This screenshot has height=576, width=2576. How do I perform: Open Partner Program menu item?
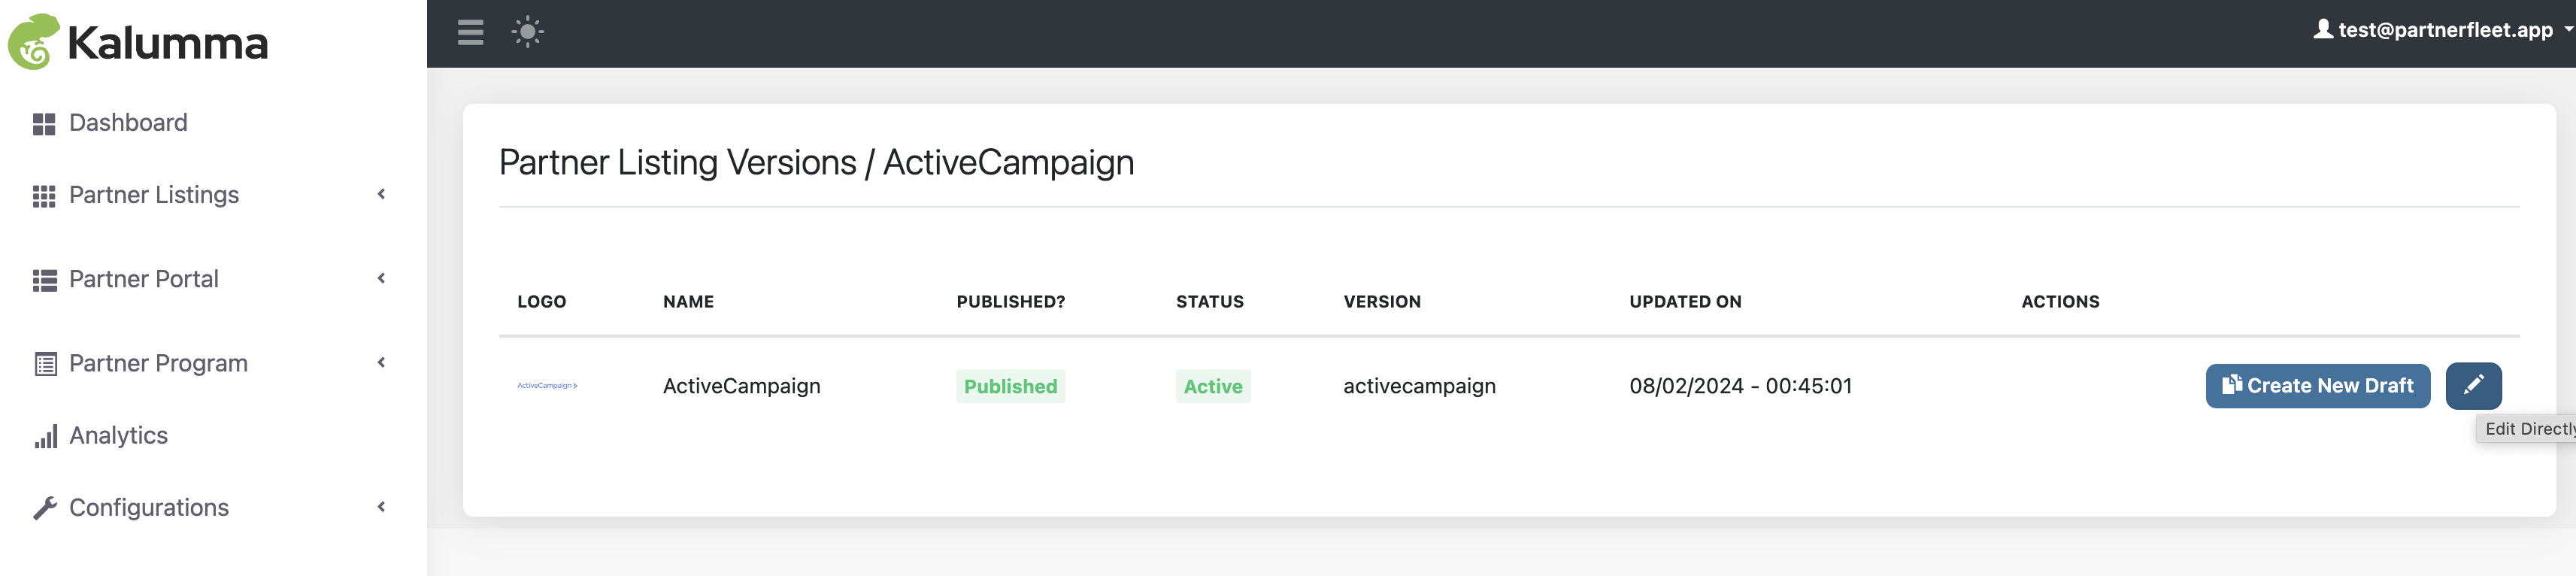tap(158, 363)
